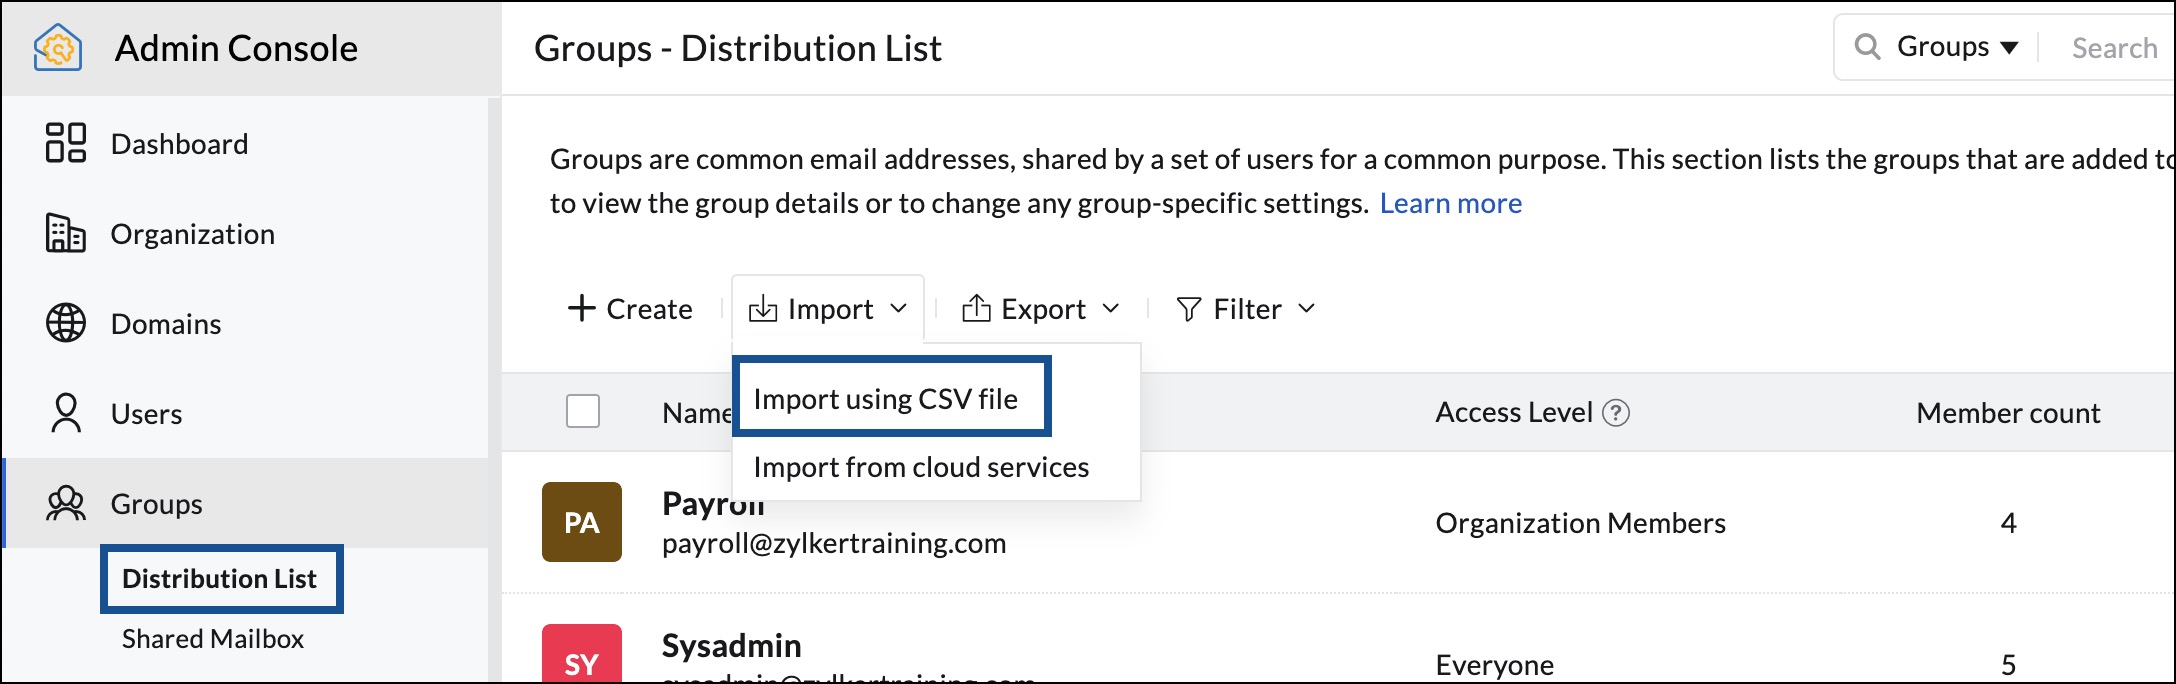Open the Filter dropdown

tap(1246, 309)
